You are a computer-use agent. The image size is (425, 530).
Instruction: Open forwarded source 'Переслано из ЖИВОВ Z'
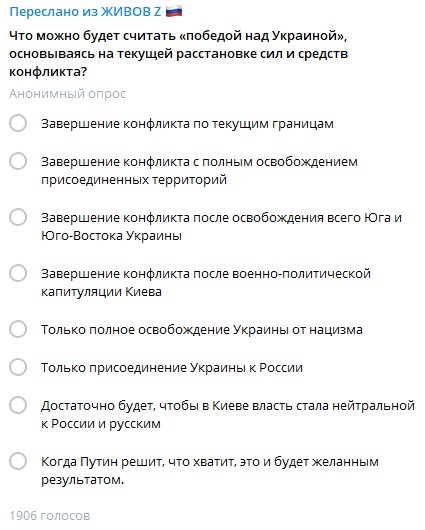click(x=85, y=11)
